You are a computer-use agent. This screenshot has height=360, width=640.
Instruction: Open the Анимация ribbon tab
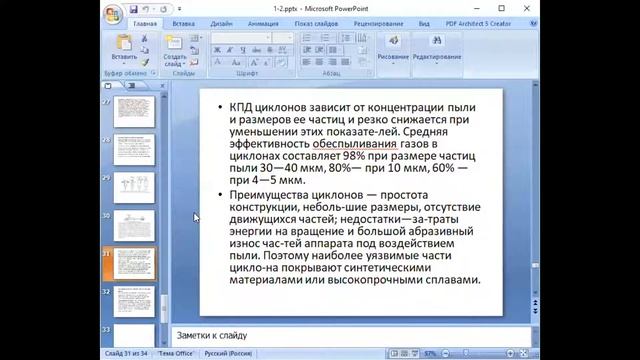263,24
